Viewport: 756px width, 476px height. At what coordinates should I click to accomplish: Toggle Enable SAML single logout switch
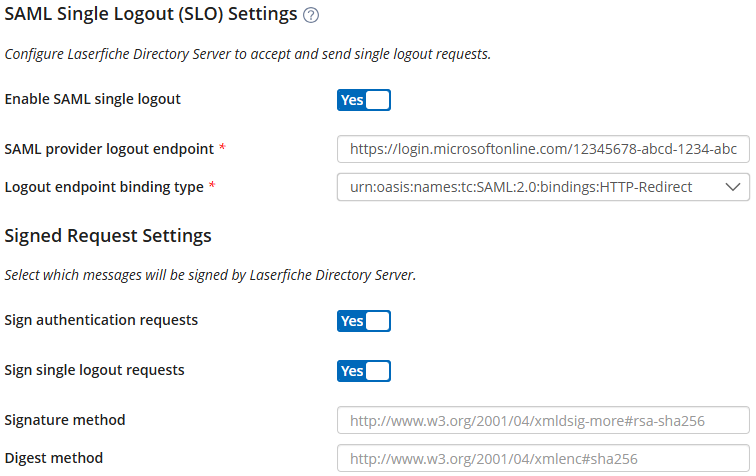click(364, 100)
